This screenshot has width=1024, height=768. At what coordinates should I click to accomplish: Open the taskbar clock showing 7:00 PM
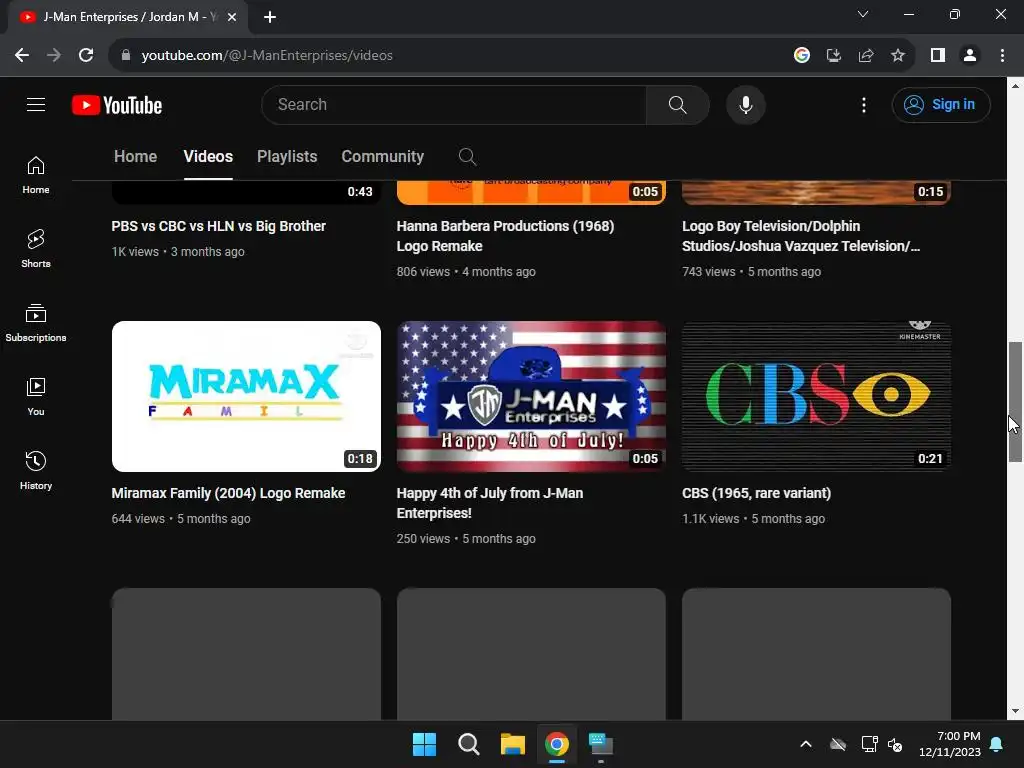950,744
